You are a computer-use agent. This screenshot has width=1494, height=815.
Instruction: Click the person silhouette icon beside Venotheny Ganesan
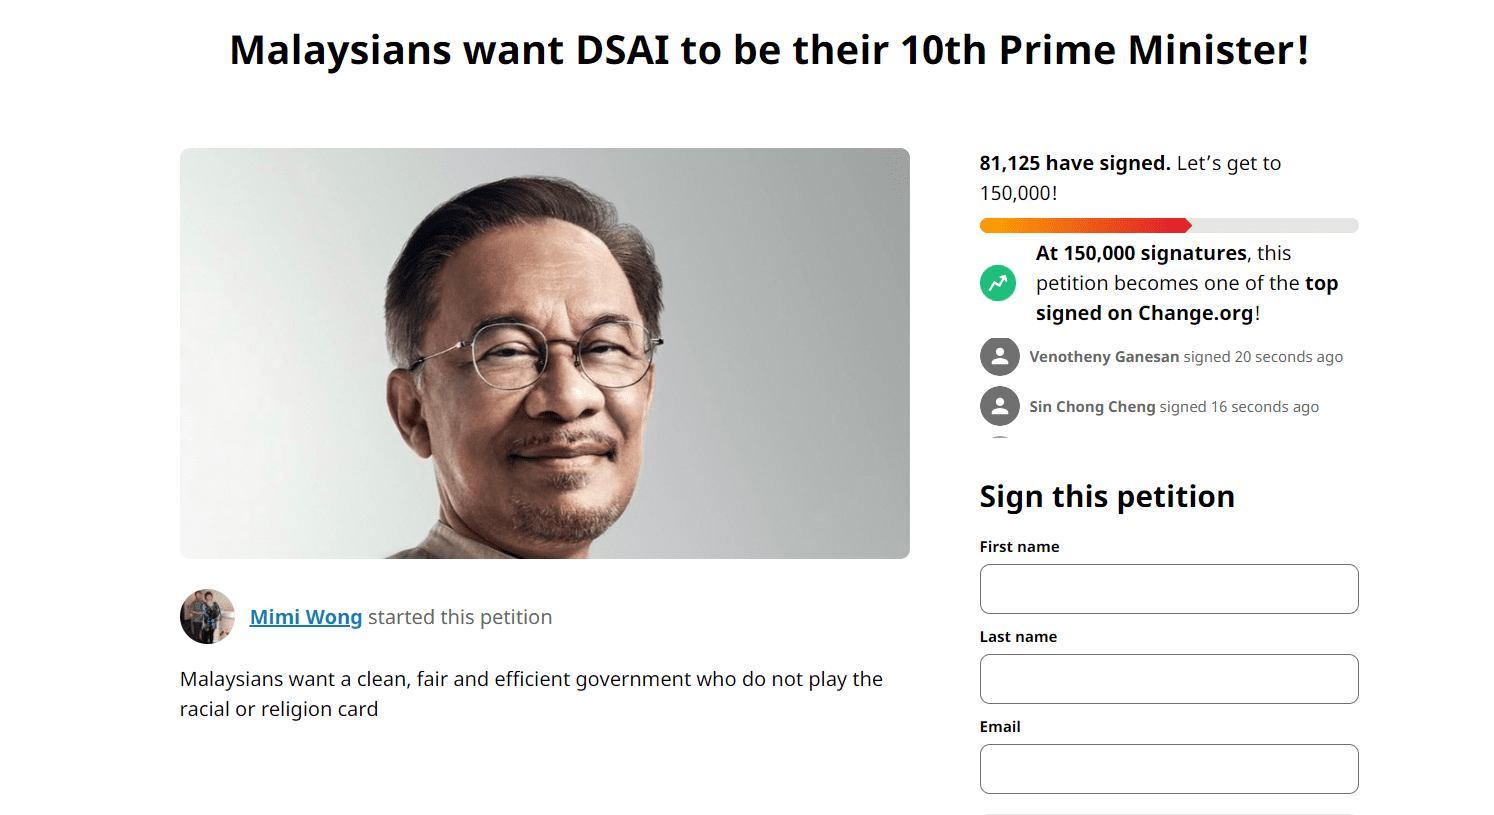pos(999,356)
